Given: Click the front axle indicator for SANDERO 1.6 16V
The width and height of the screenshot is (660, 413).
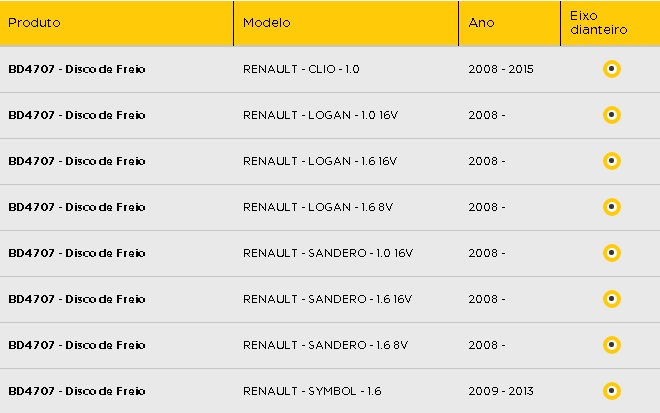Looking at the screenshot, I should tap(612, 299).
